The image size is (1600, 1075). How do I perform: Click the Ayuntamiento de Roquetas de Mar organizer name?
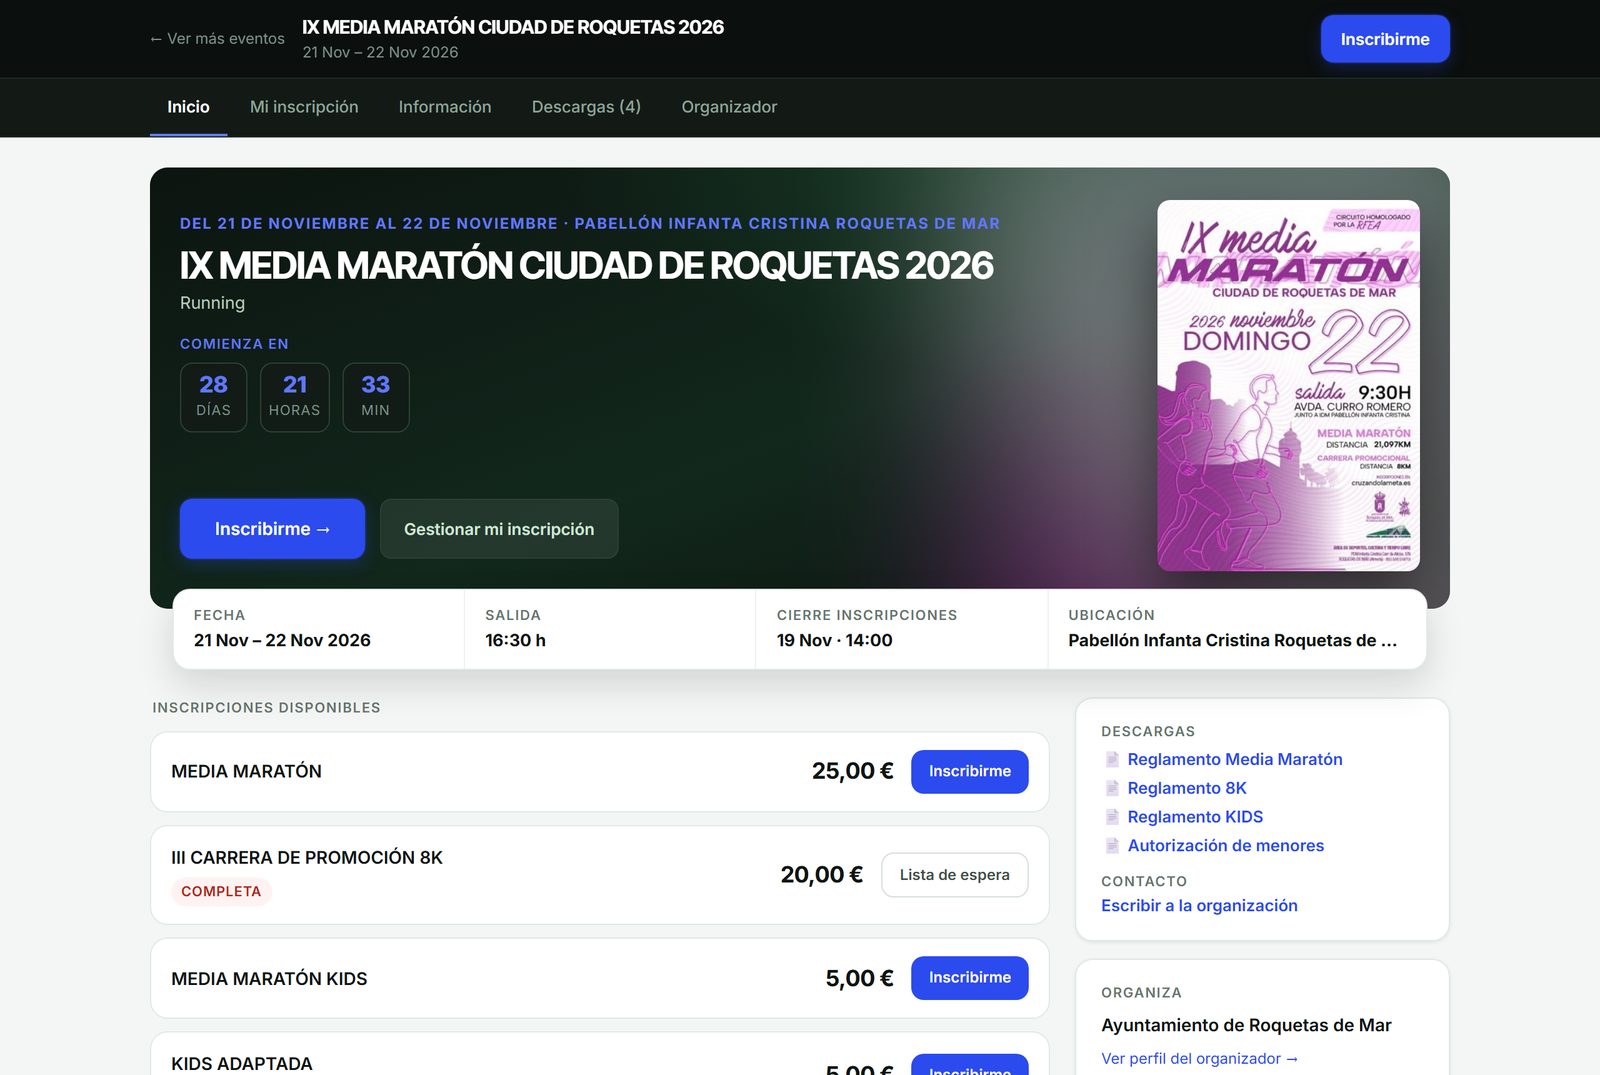(1246, 1026)
